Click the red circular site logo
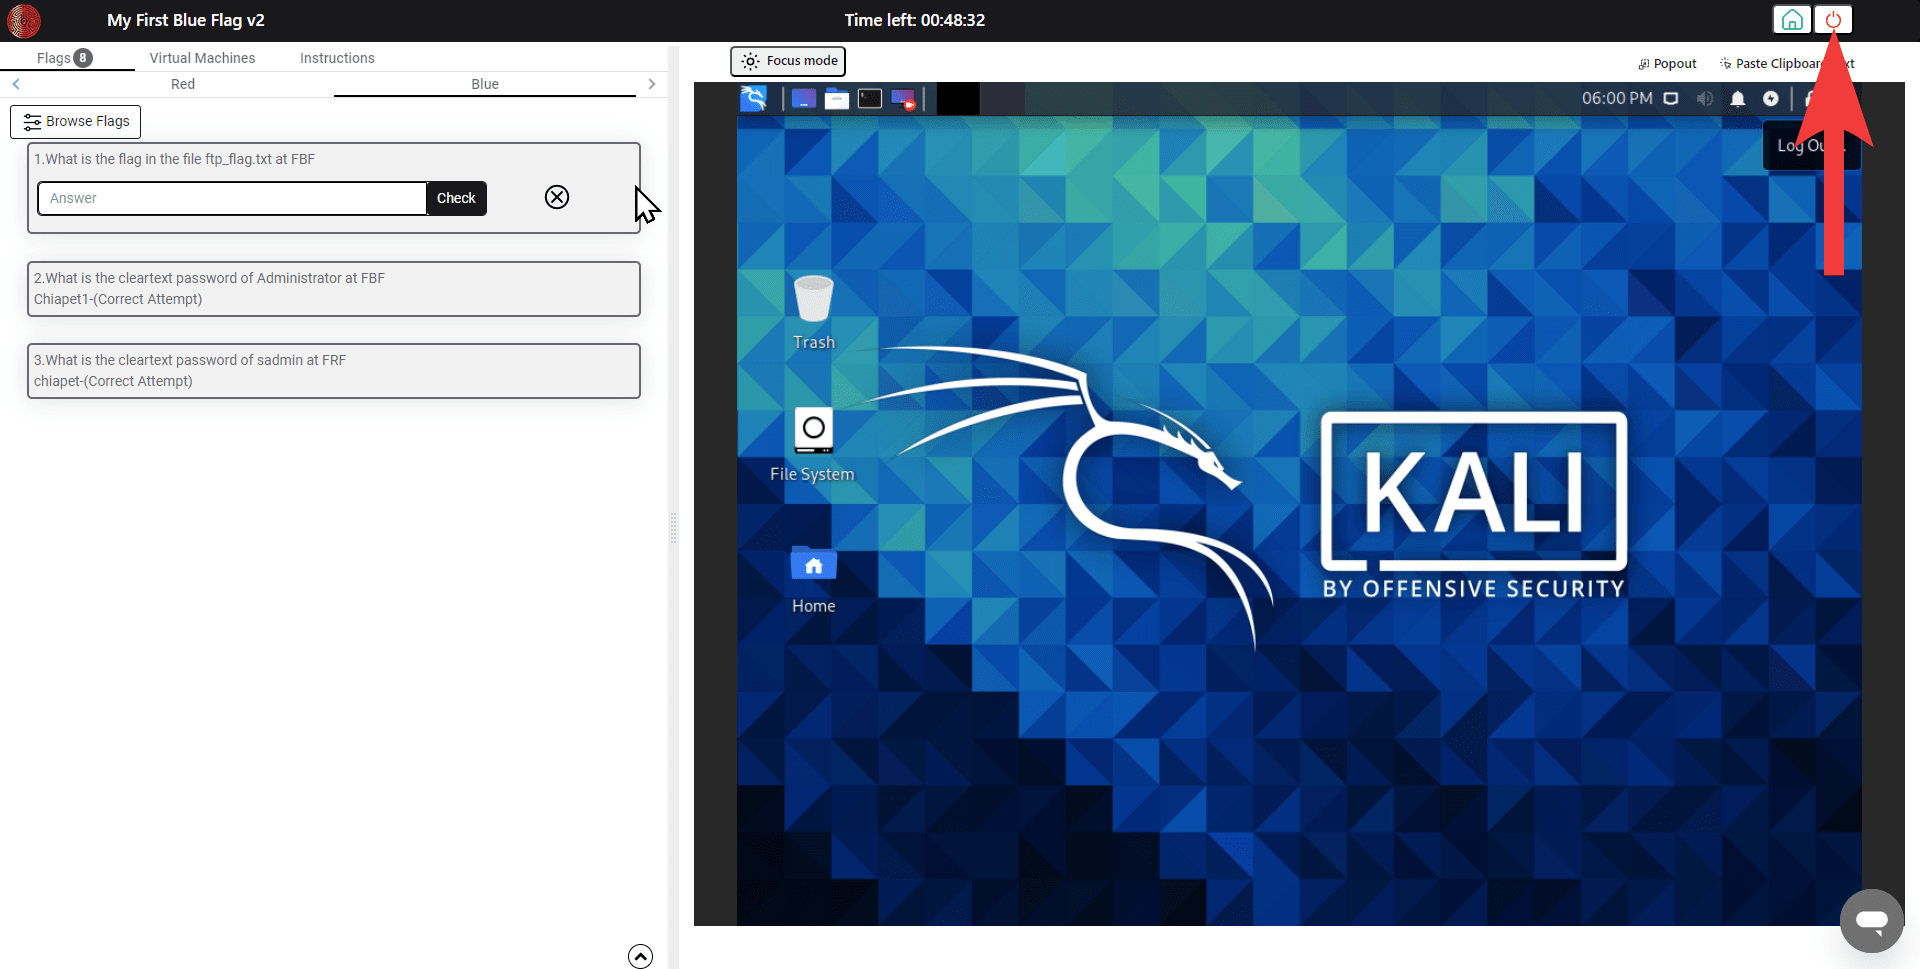This screenshot has height=969, width=1920. (x=24, y=20)
